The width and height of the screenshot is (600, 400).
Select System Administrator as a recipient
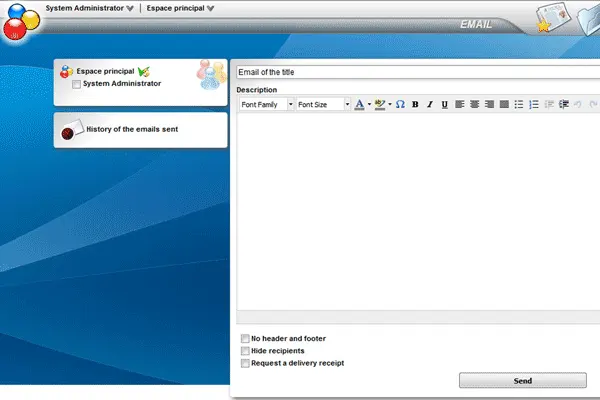click(77, 84)
